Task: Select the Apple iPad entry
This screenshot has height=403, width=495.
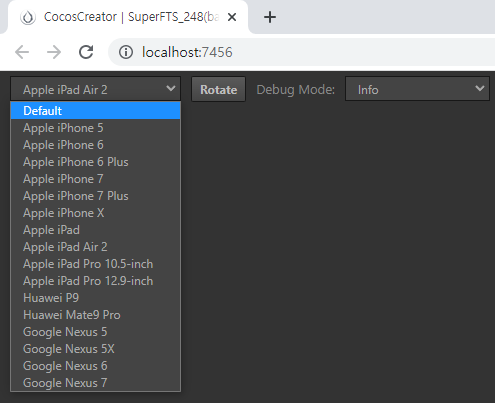Action: (96, 230)
